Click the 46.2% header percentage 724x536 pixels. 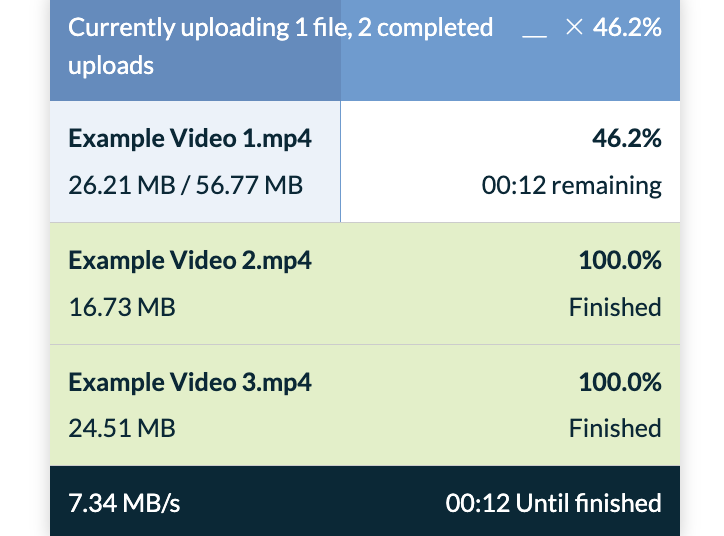tap(627, 27)
